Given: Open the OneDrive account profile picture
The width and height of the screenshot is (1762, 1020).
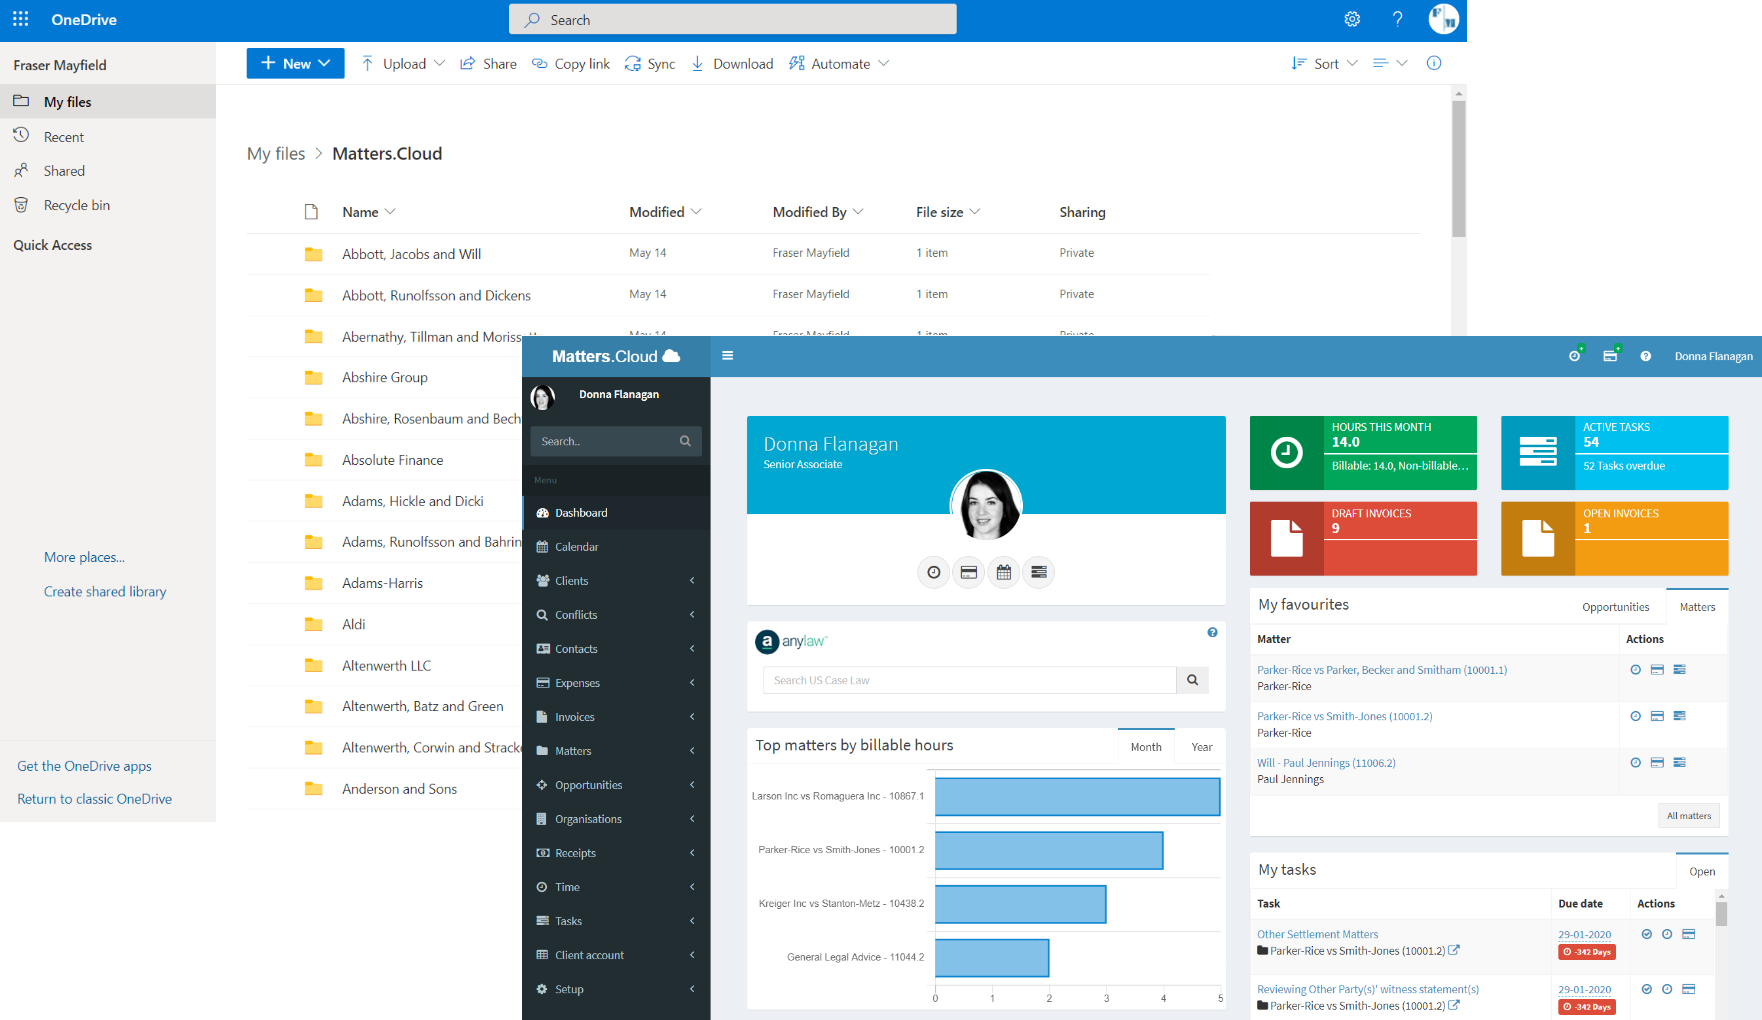Looking at the screenshot, I should 1443,19.
